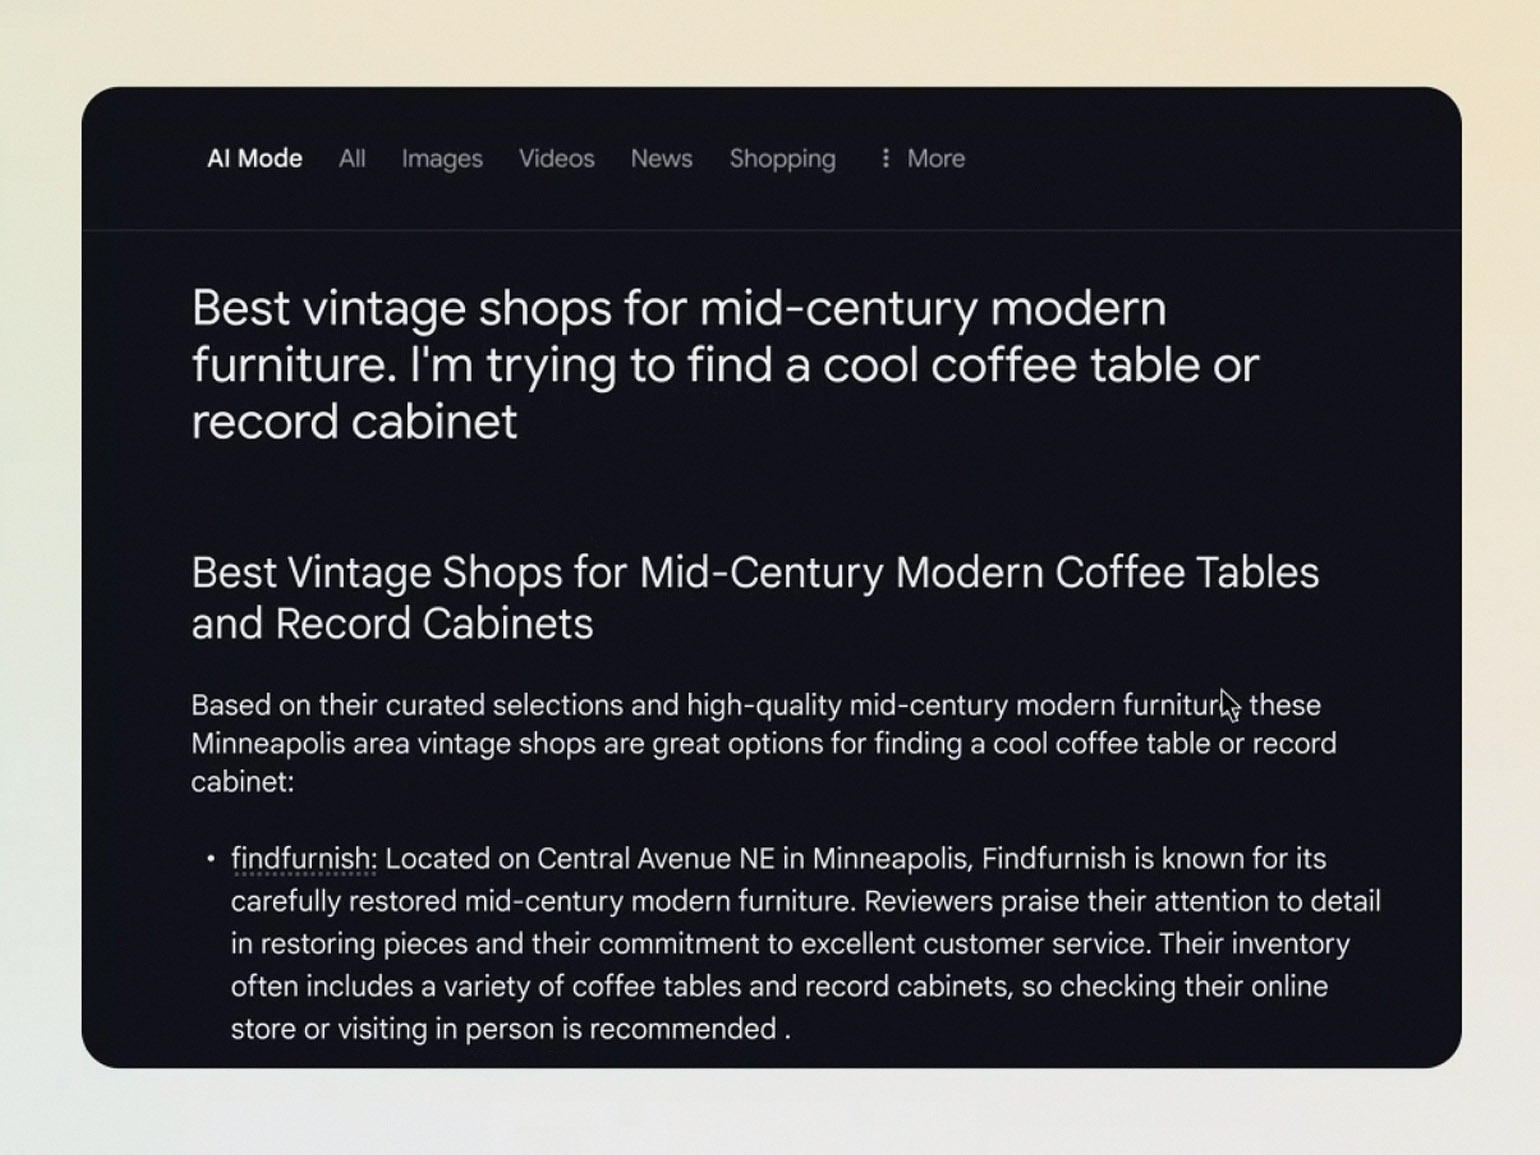Click 'record cabinet' ending the search query
1540x1155 pixels.
pyautogui.click(x=355, y=421)
